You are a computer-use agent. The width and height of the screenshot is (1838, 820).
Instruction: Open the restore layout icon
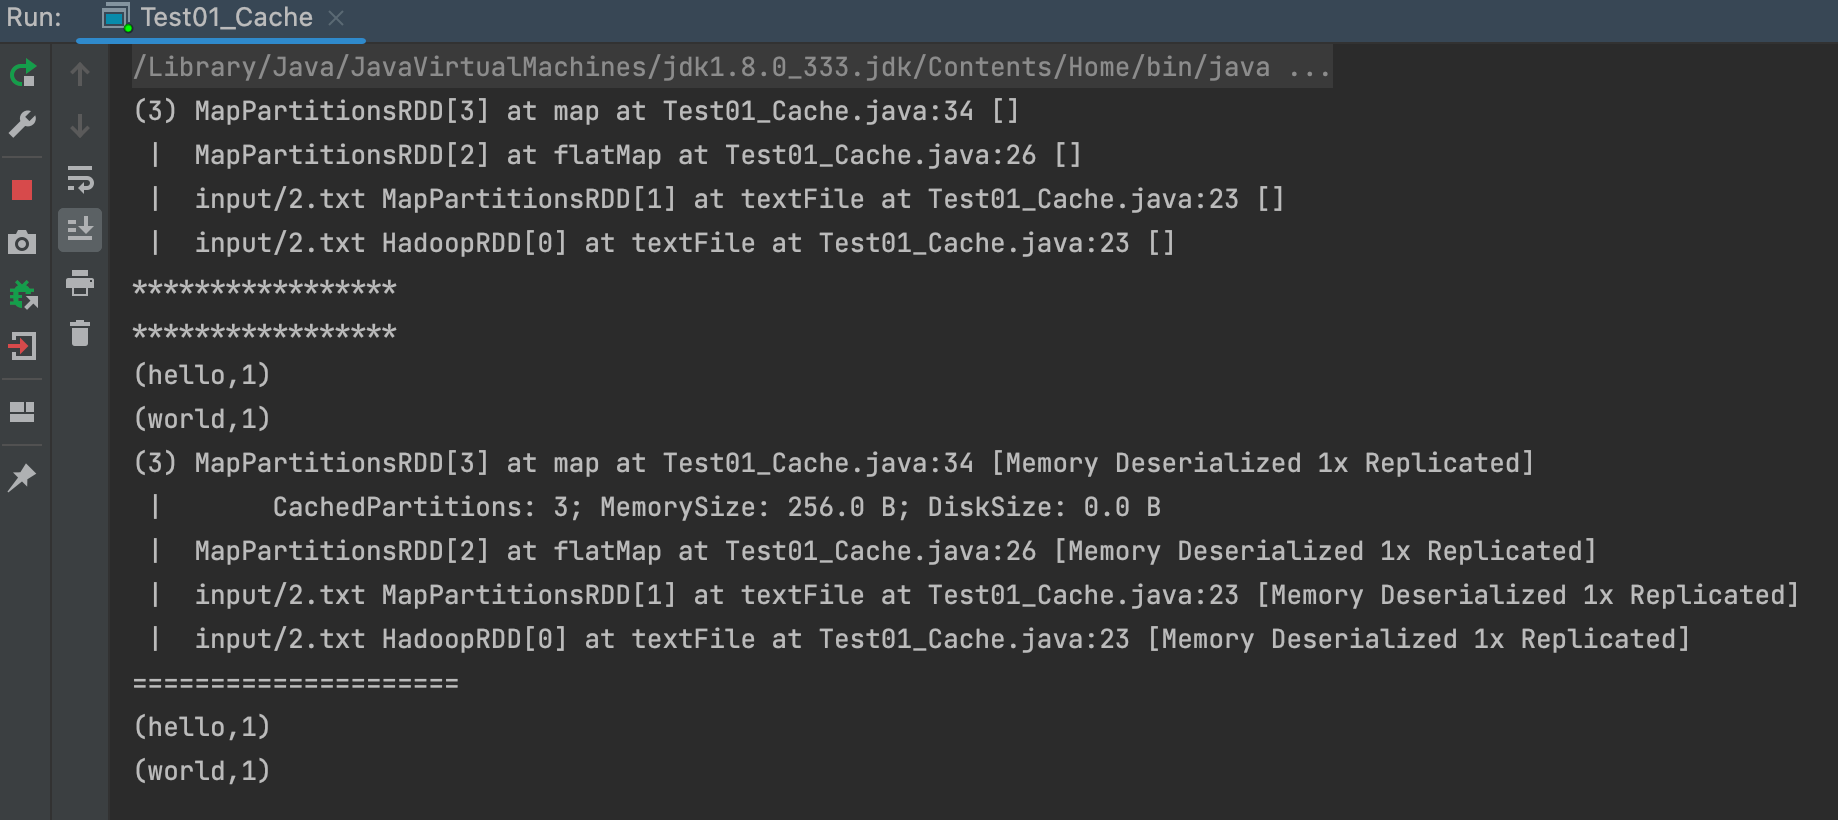(x=22, y=412)
